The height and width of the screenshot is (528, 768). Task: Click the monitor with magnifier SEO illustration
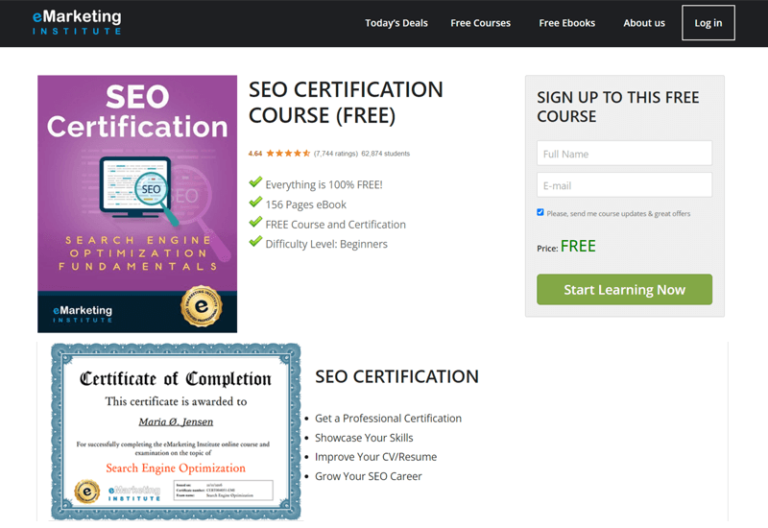140,190
